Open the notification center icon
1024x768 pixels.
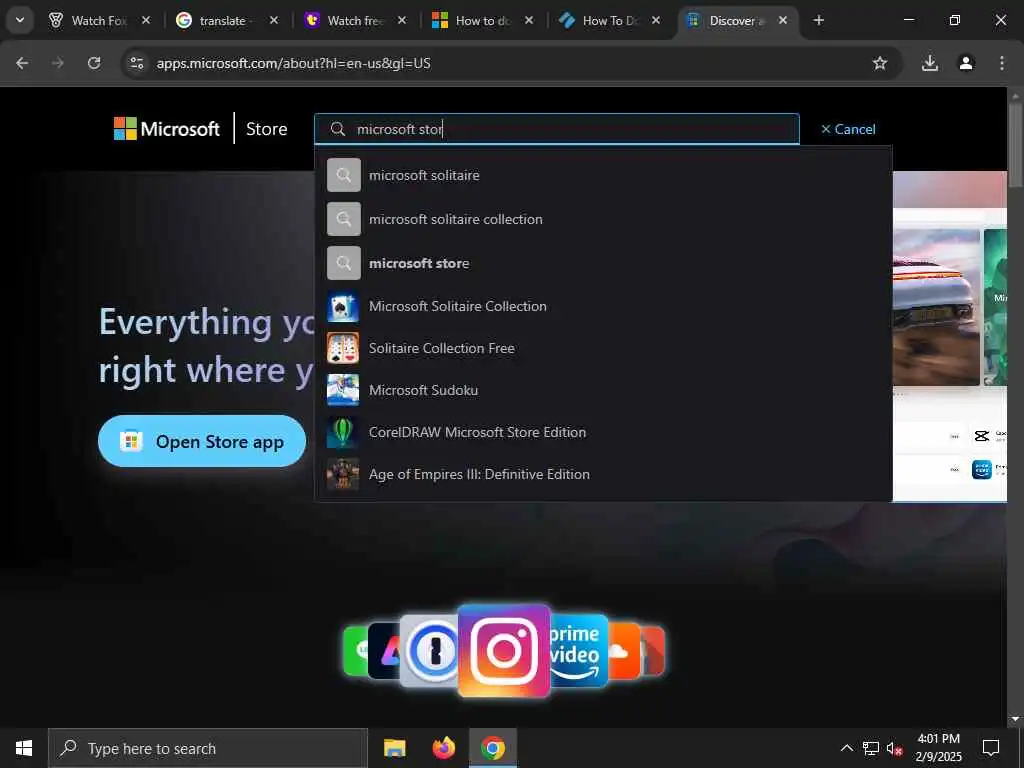[991, 748]
